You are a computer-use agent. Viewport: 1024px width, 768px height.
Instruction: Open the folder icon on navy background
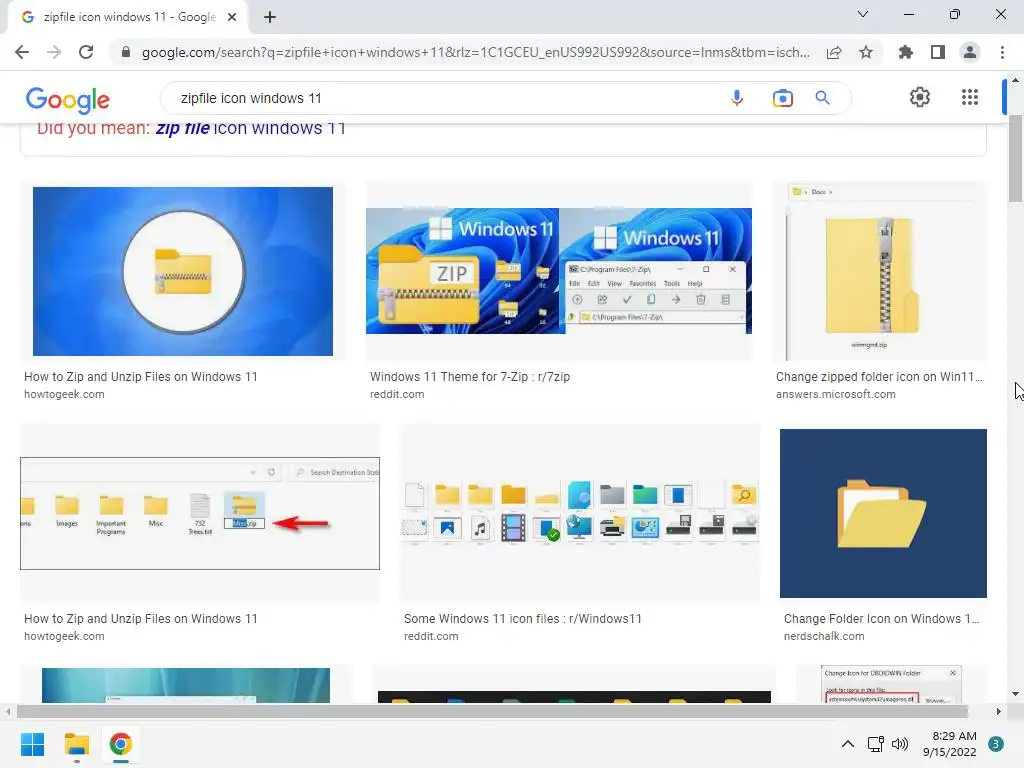[x=883, y=513]
